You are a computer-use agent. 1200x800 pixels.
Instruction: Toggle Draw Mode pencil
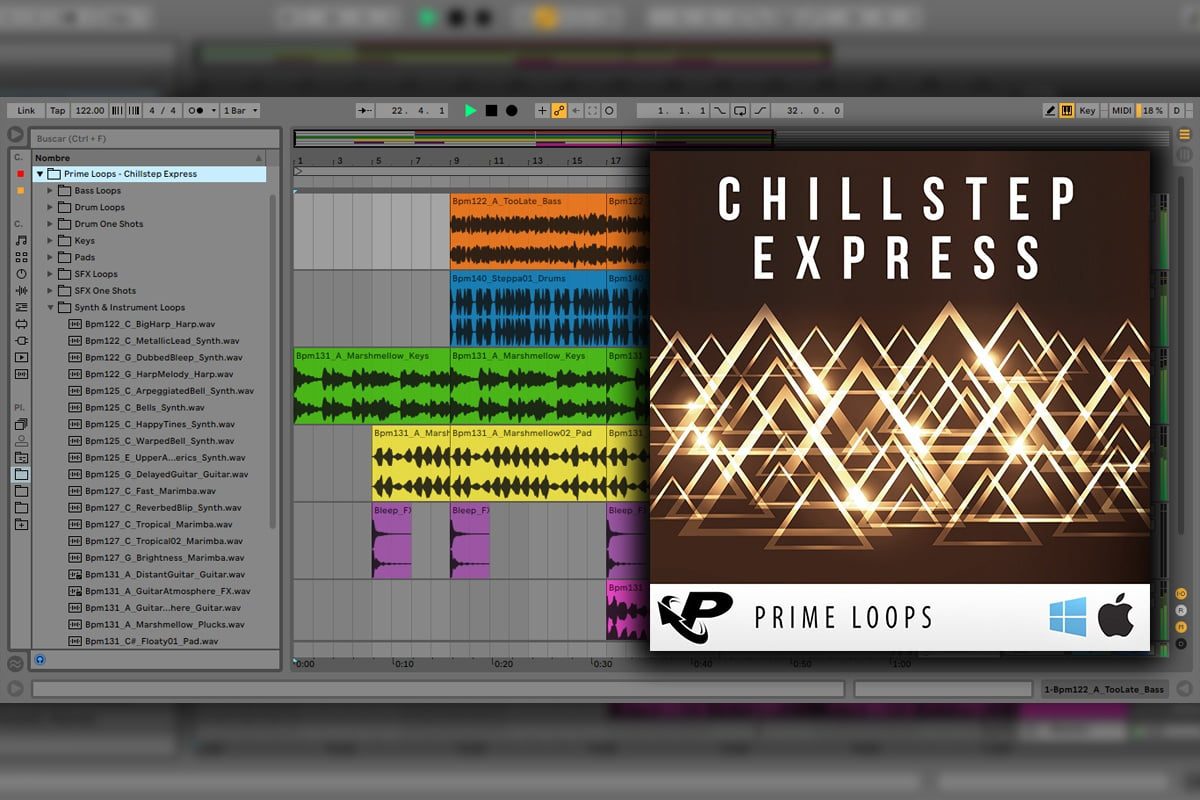tap(1050, 111)
